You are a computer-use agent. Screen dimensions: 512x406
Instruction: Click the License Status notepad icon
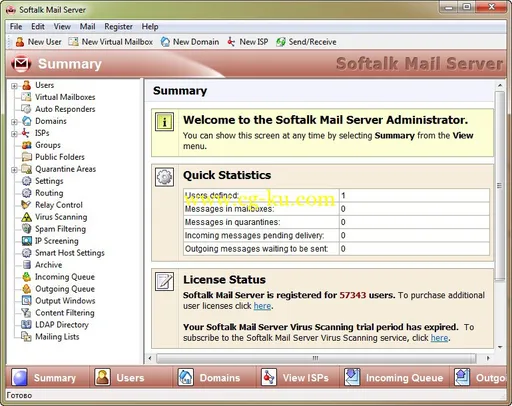(164, 282)
